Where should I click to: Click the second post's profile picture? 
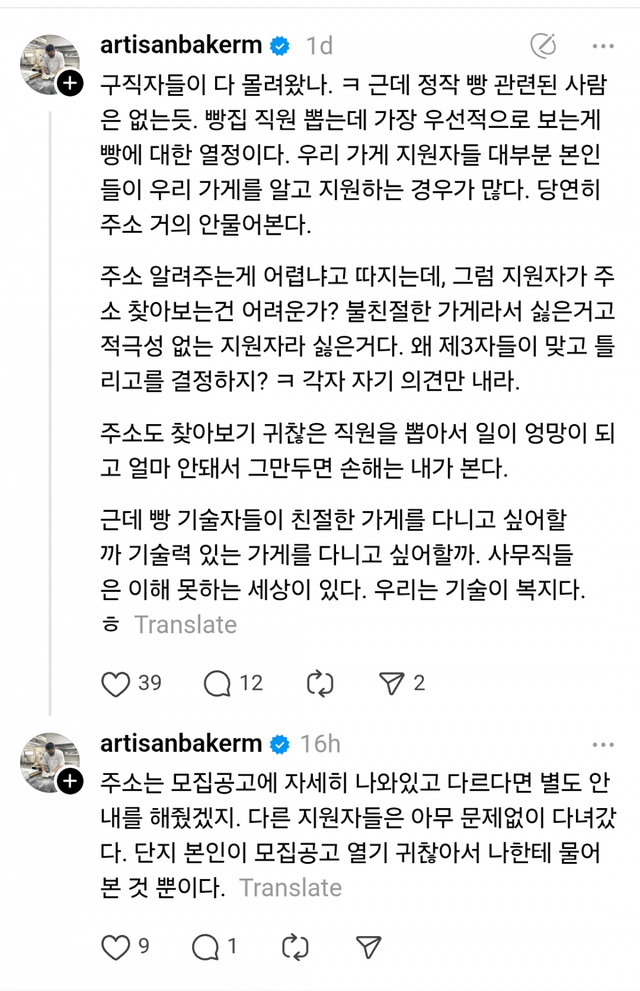coord(49,763)
